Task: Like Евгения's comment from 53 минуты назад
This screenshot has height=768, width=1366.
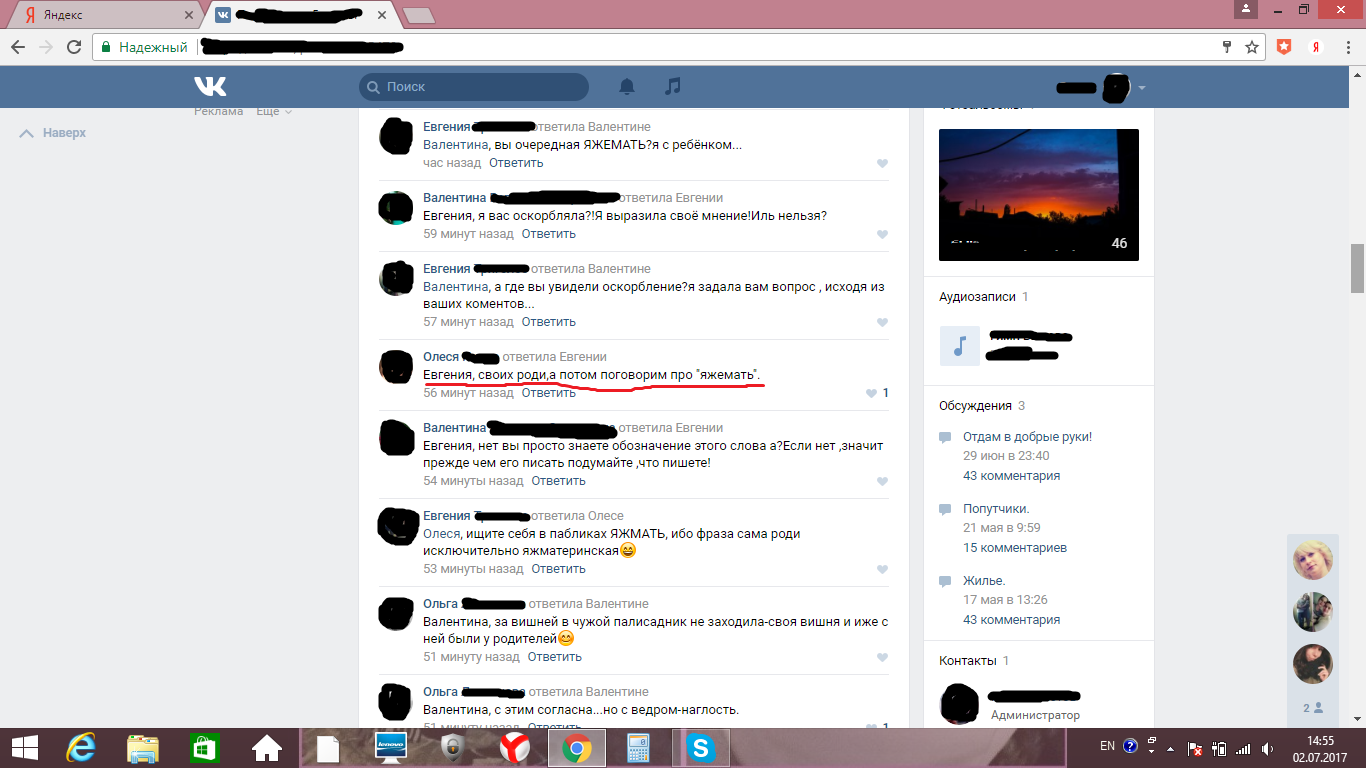Action: [x=882, y=570]
